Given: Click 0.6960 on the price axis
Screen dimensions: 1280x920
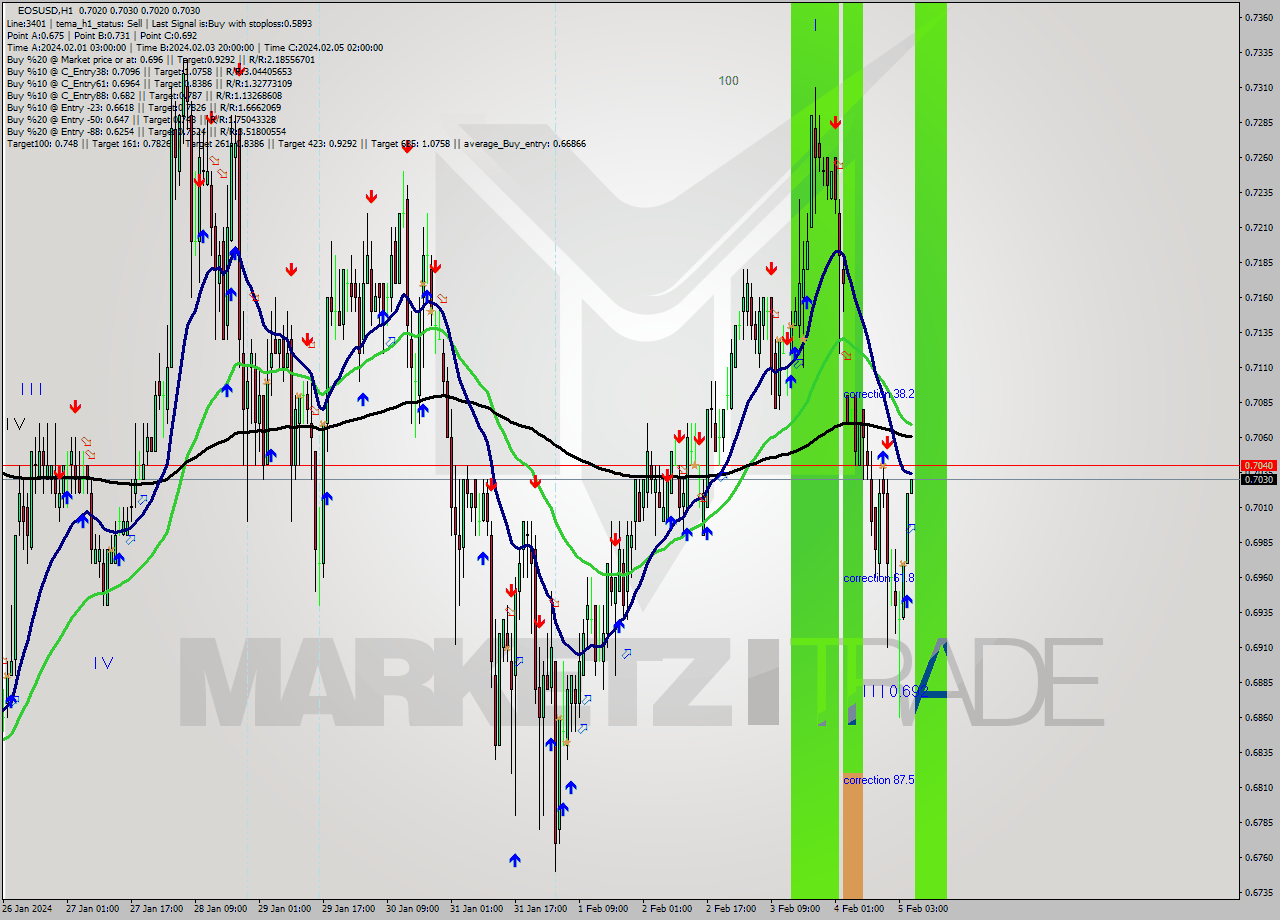Looking at the screenshot, I should pyautogui.click(x=1257, y=577).
